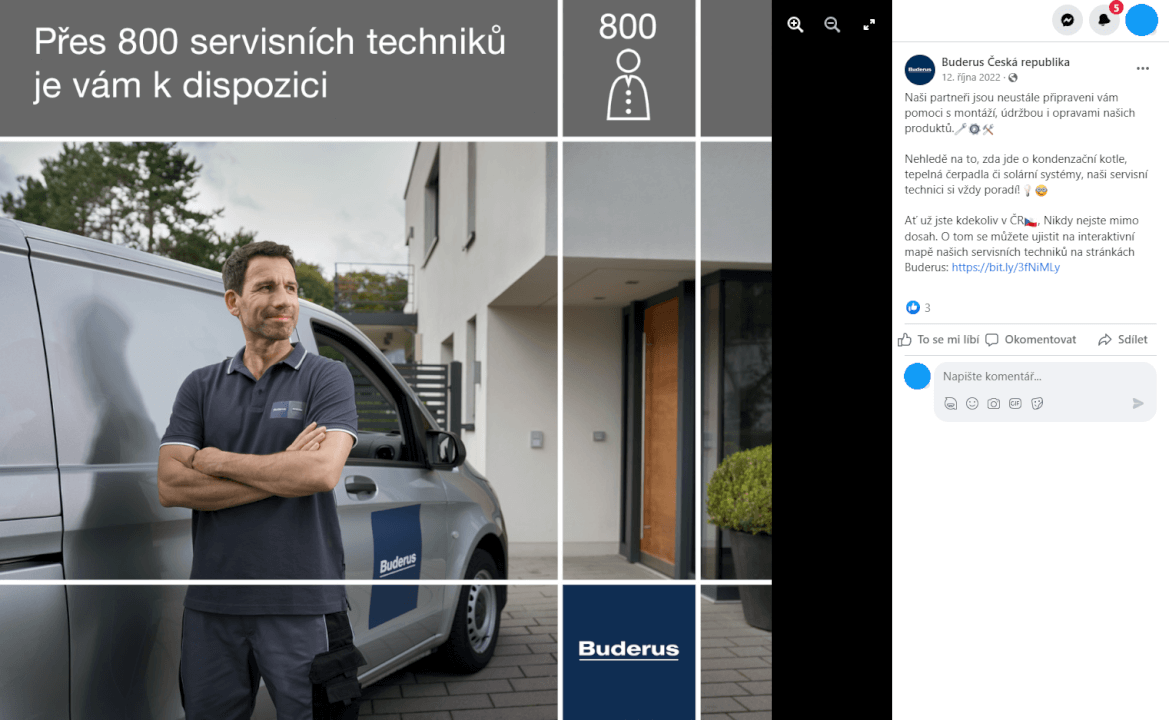Zoom out of the photo
Viewport: 1169px width, 720px height.
click(832, 25)
